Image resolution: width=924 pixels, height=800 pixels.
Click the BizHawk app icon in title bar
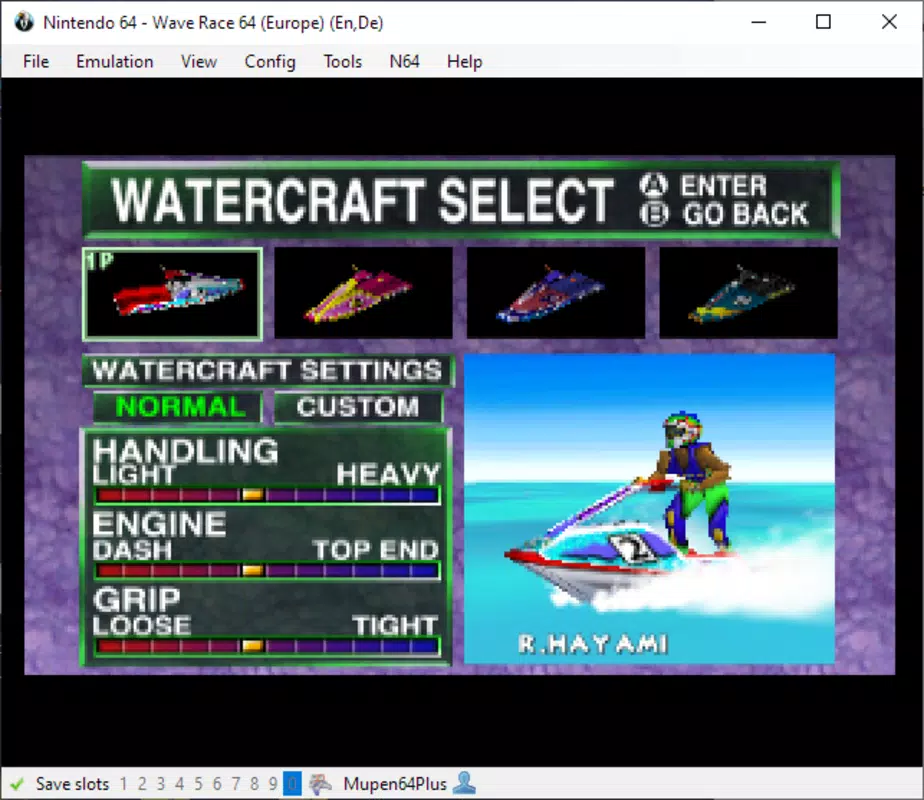[24, 22]
